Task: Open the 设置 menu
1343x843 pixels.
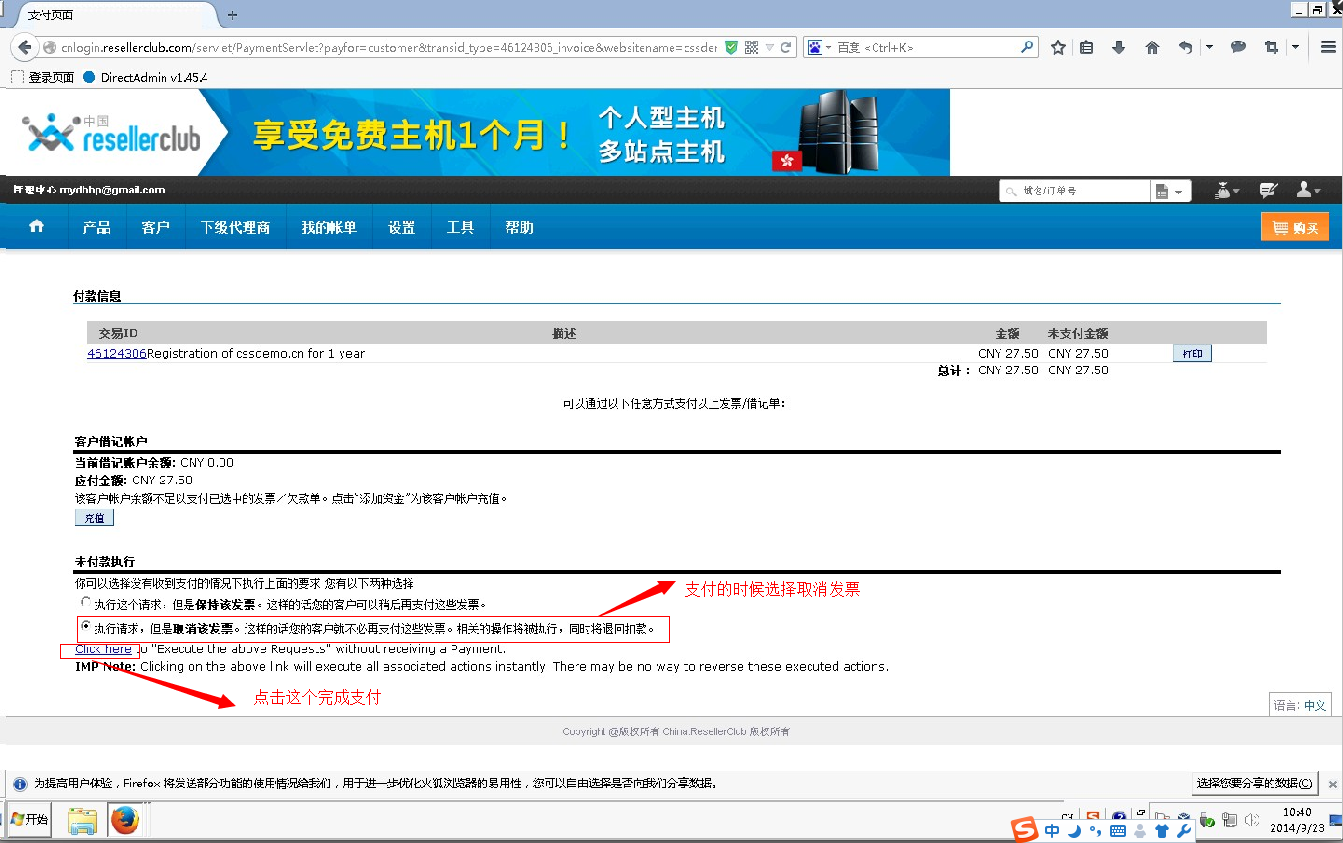Action: (401, 227)
